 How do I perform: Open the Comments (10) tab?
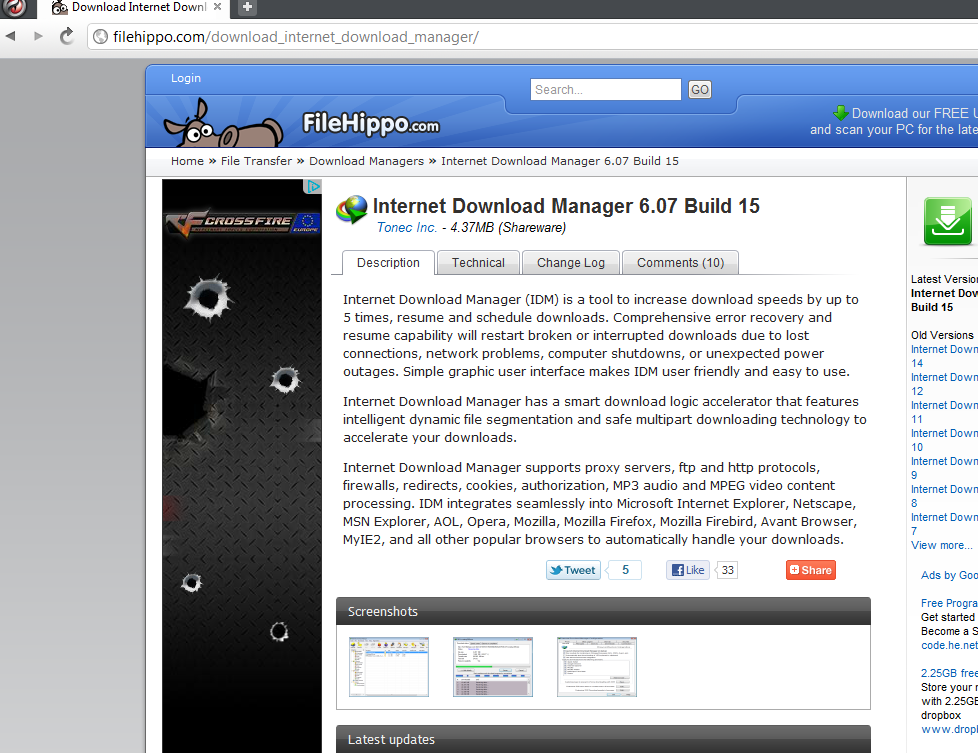(680, 263)
